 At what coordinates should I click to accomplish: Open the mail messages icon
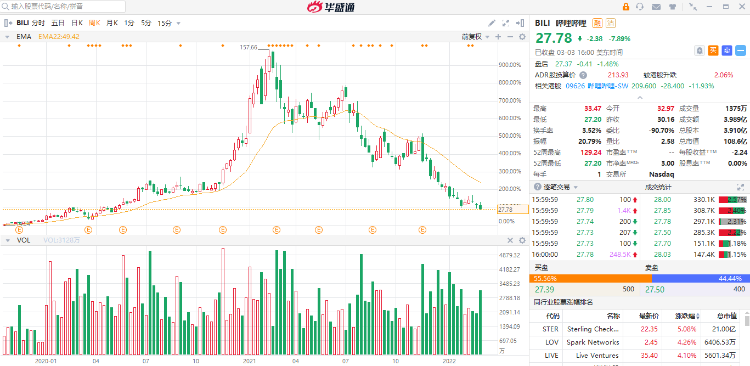click(656, 7)
